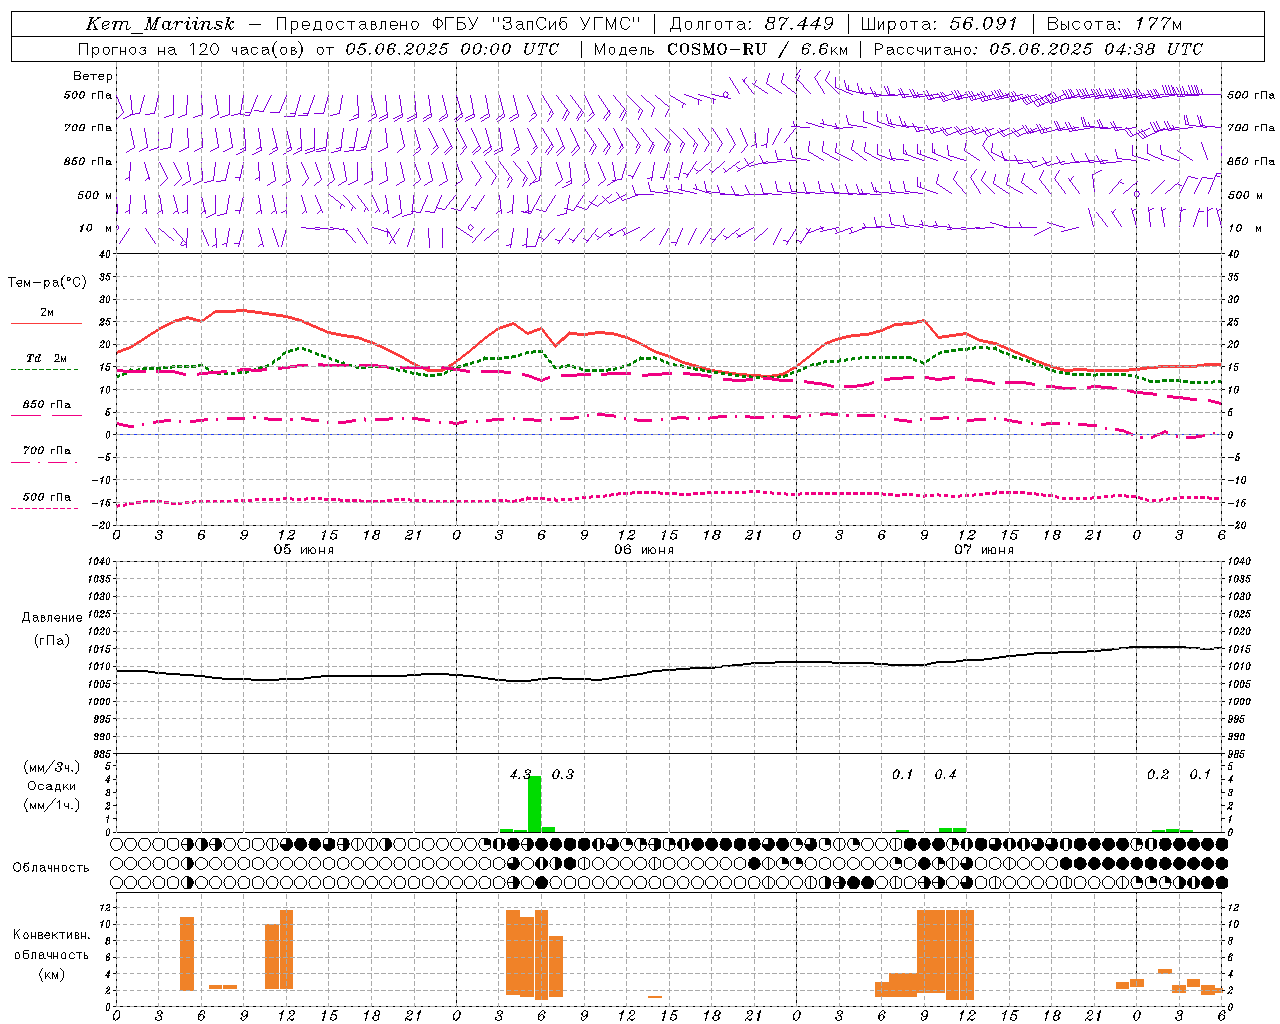1280x1024 pixels.
Task: Click the 0.4 precipitation value
Action: [x=945, y=774]
